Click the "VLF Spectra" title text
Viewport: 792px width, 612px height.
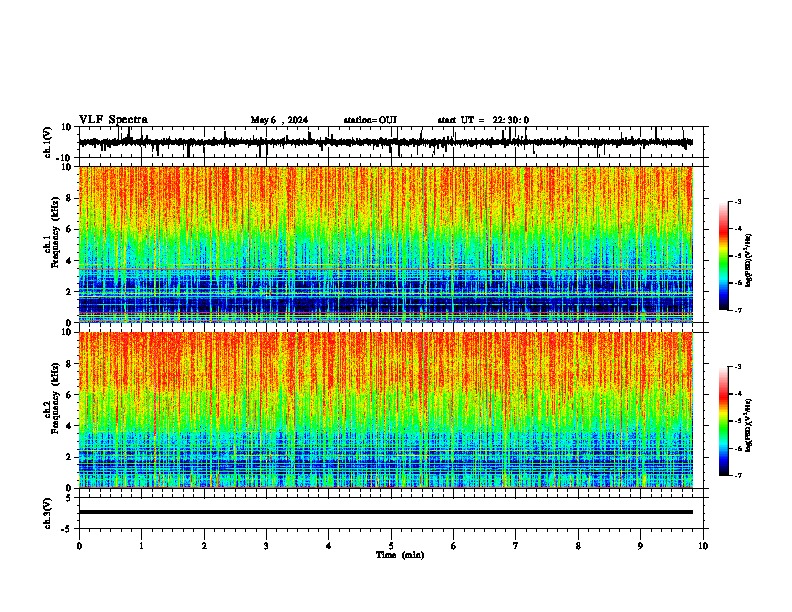click(x=113, y=120)
